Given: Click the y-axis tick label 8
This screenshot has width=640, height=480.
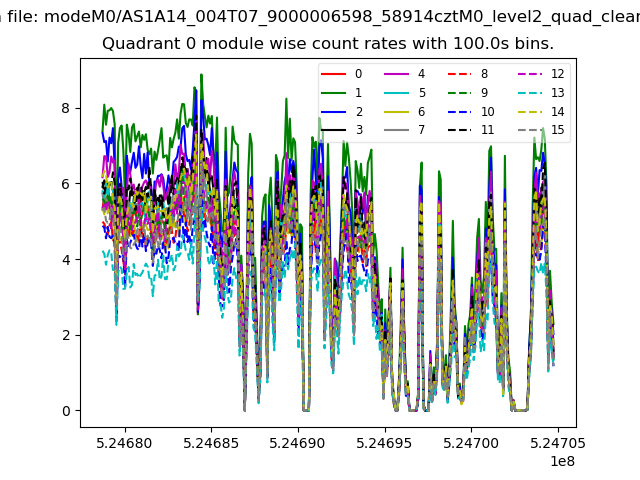Looking at the screenshot, I should 66,108.
